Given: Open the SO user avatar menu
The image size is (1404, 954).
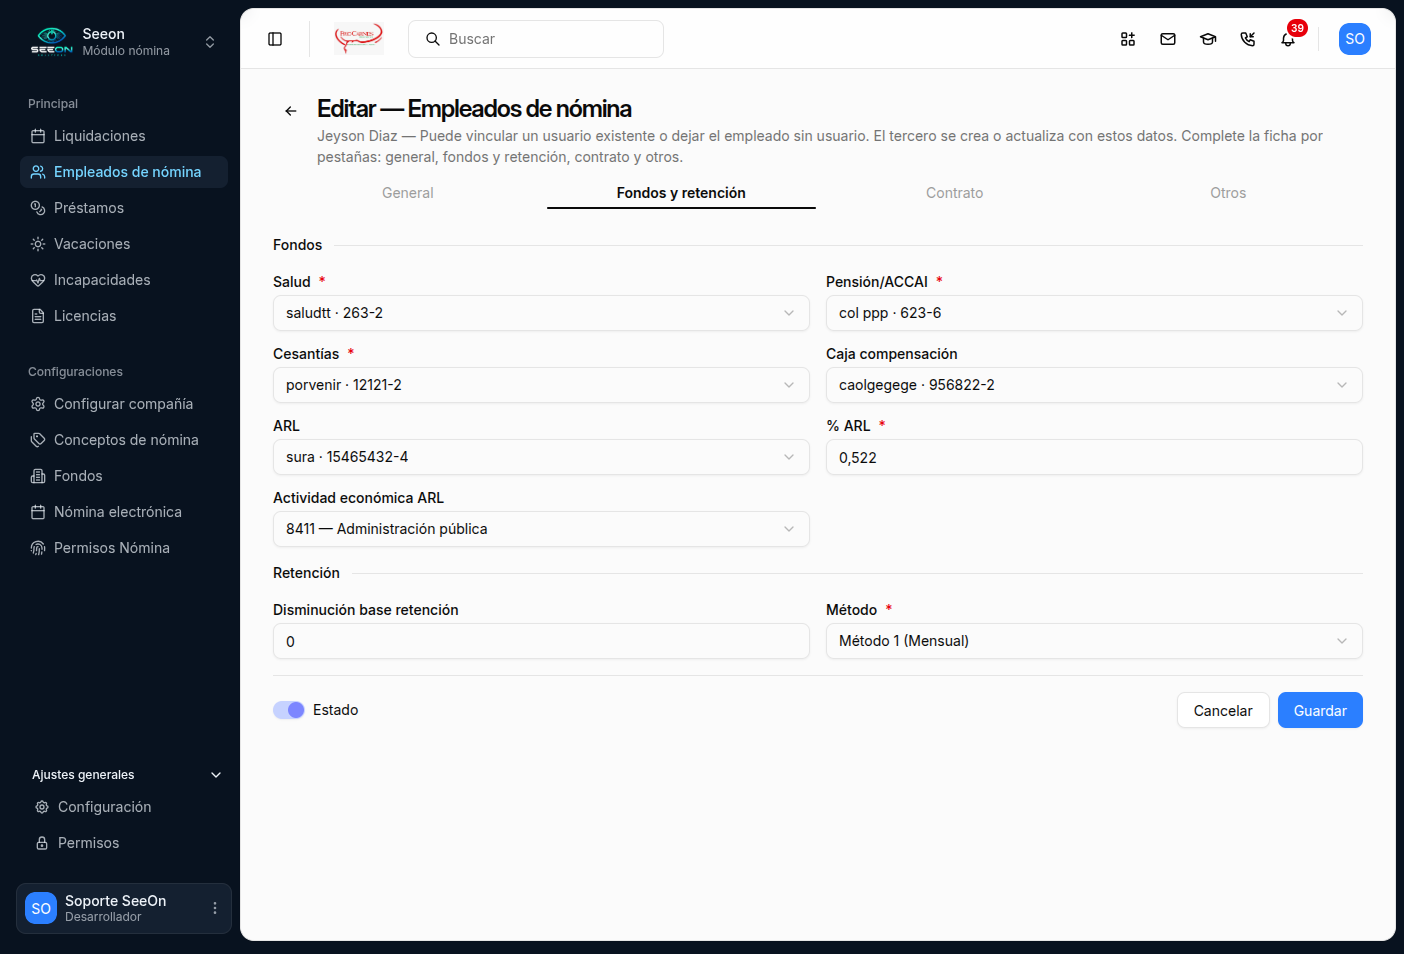Looking at the screenshot, I should click(x=1355, y=39).
